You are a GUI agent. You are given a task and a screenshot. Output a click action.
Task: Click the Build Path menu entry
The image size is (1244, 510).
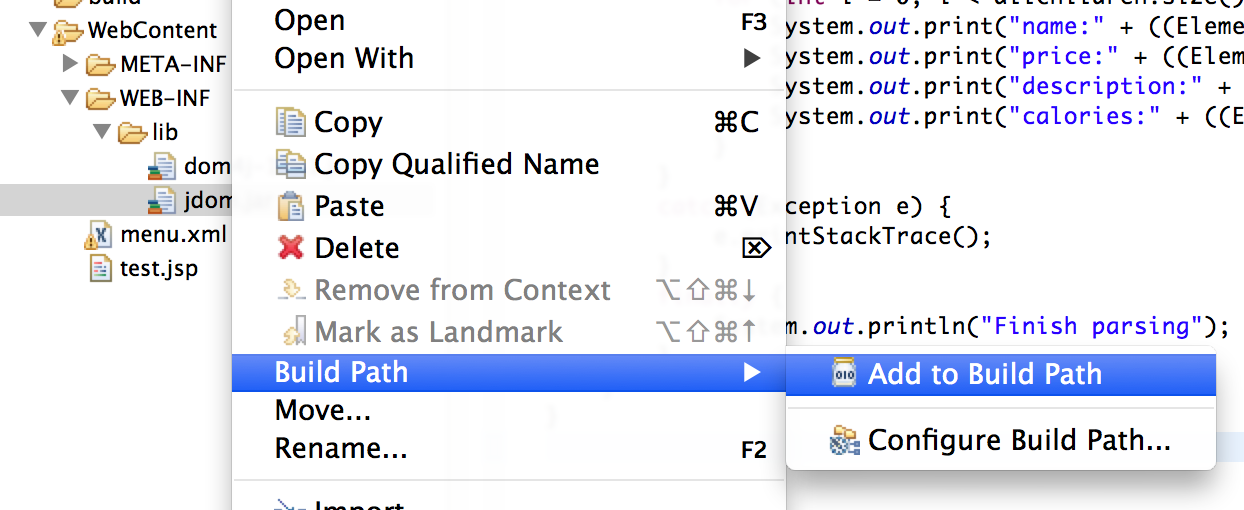coord(509,373)
